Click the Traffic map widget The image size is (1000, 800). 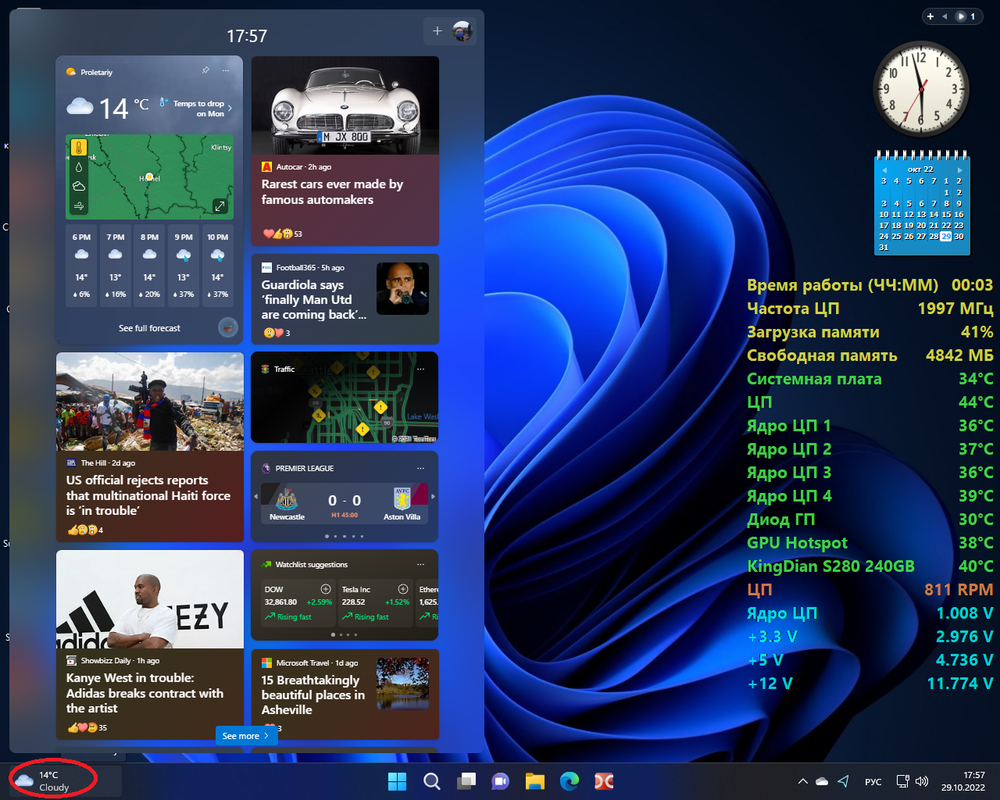click(x=345, y=397)
